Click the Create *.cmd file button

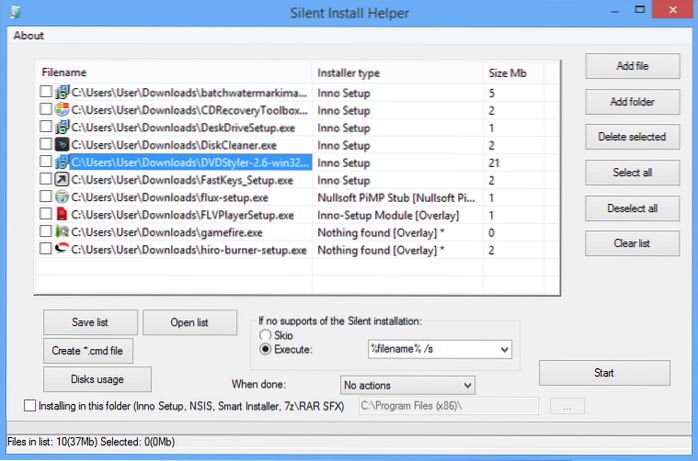tap(87, 351)
